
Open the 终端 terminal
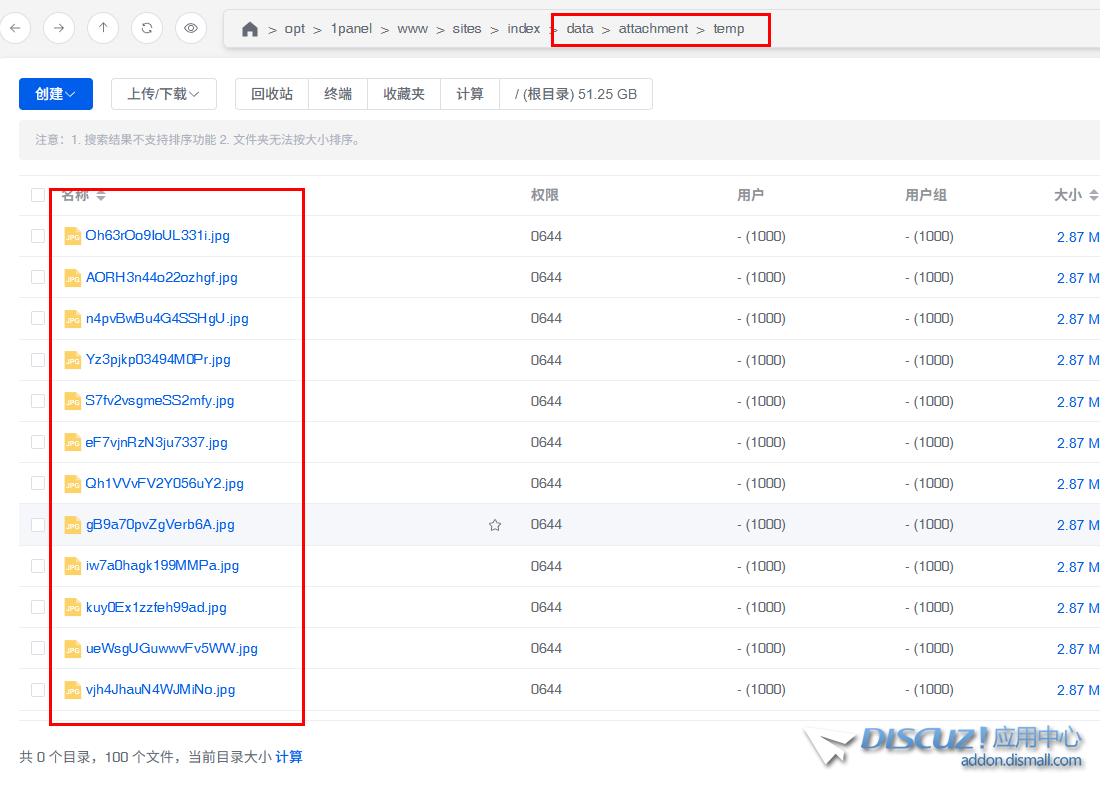coord(338,94)
